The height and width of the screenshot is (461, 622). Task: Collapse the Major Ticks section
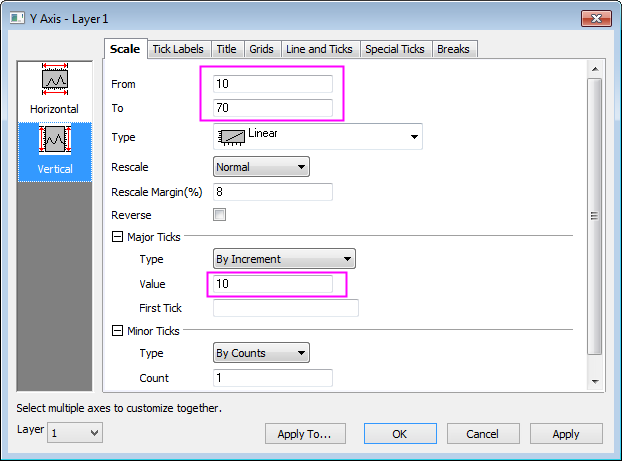(117, 237)
